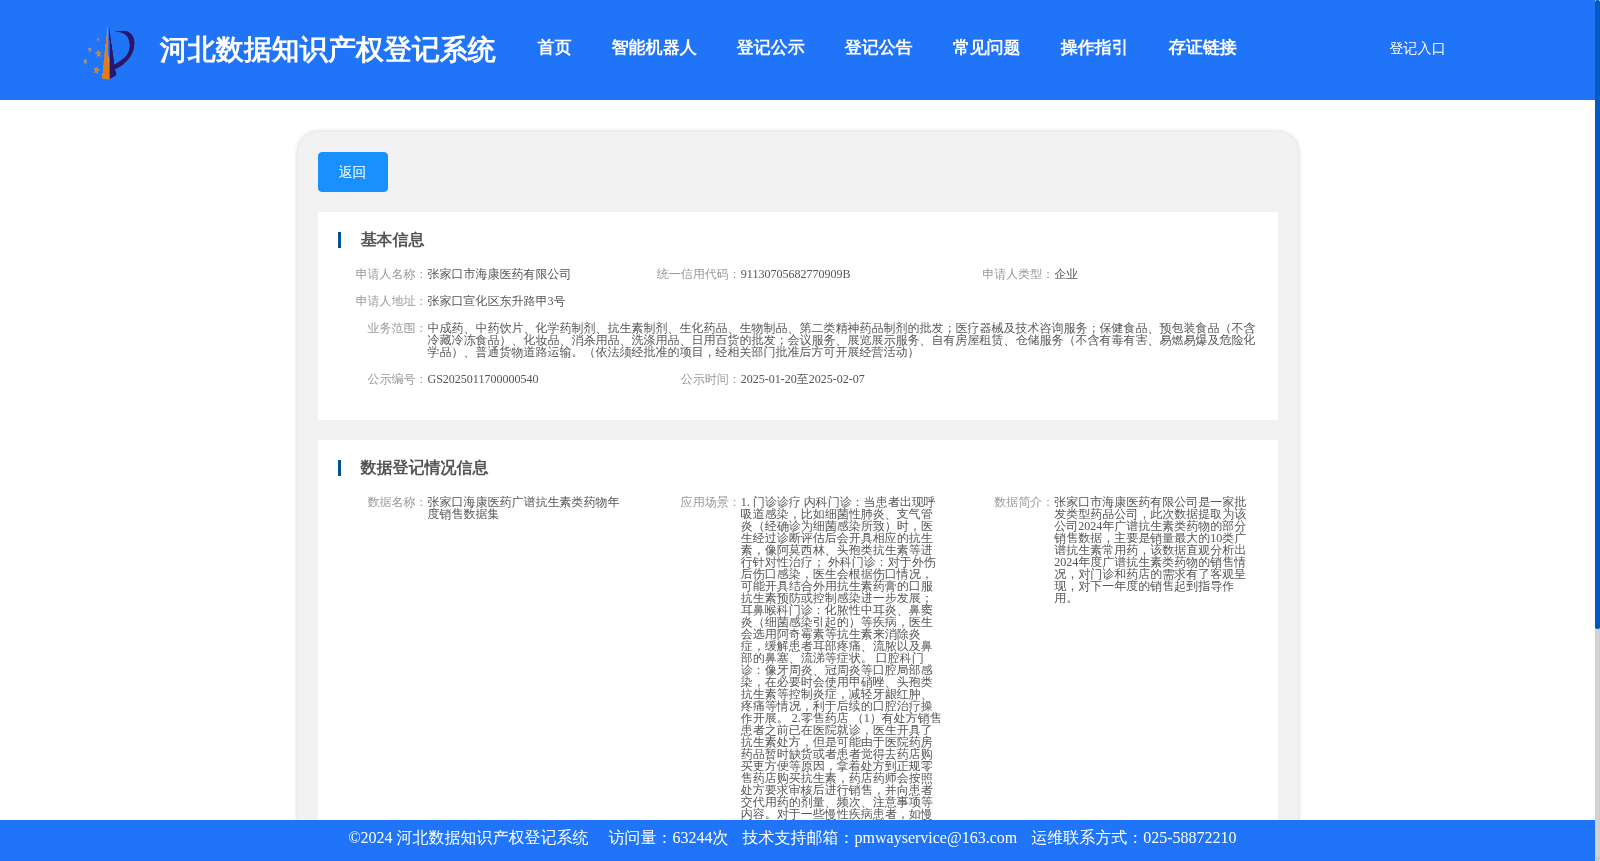Click the 数据简介 label

[x=1022, y=502]
